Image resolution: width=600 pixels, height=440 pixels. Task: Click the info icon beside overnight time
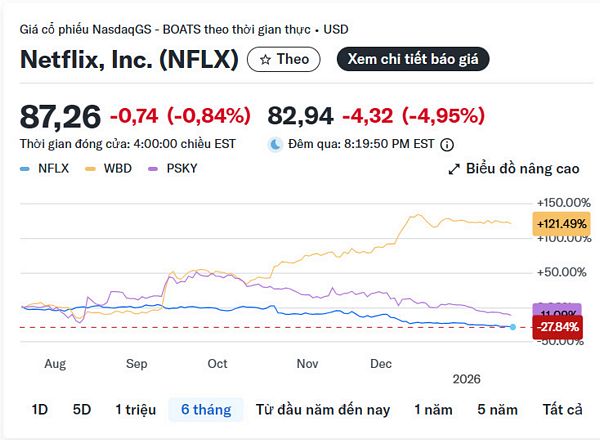tap(447, 144)
